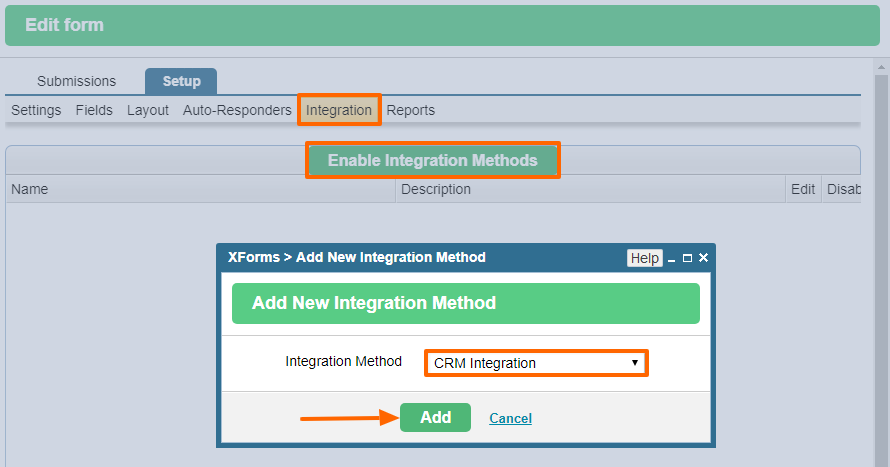The height and width of the screenshot is (467, 890).
Task: Minimize the Add New Integration Method dialog
Action: coord(671,259)
